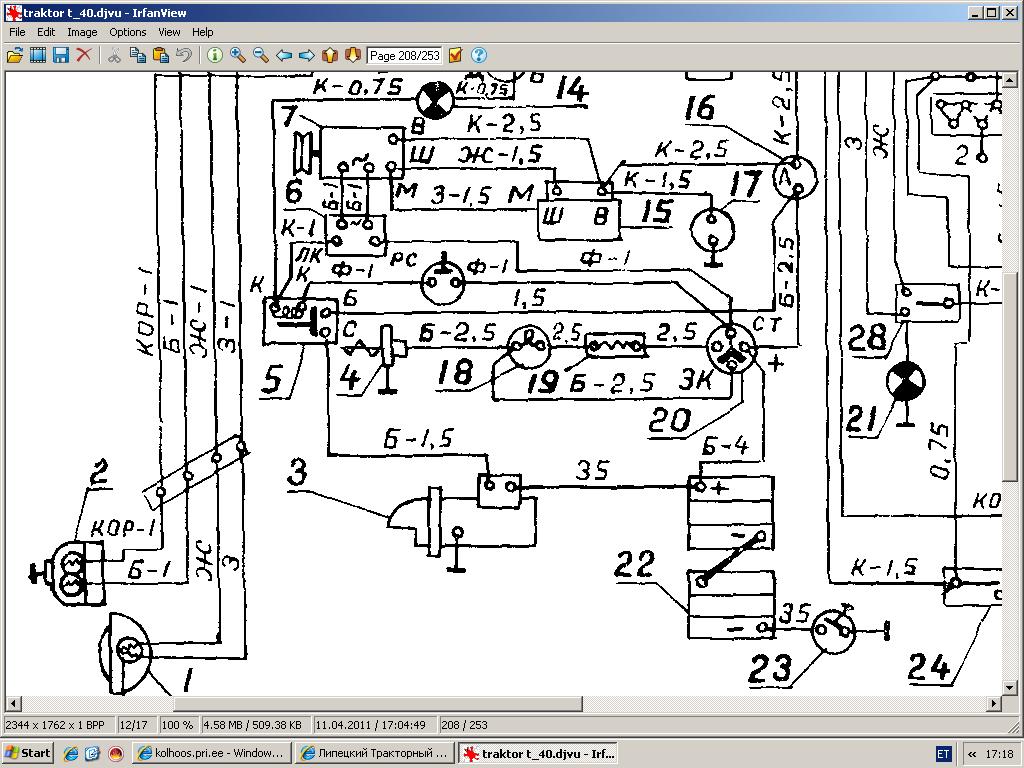
Task: Open the Slideshow filmstrip icon
Action: click(38, 55)
